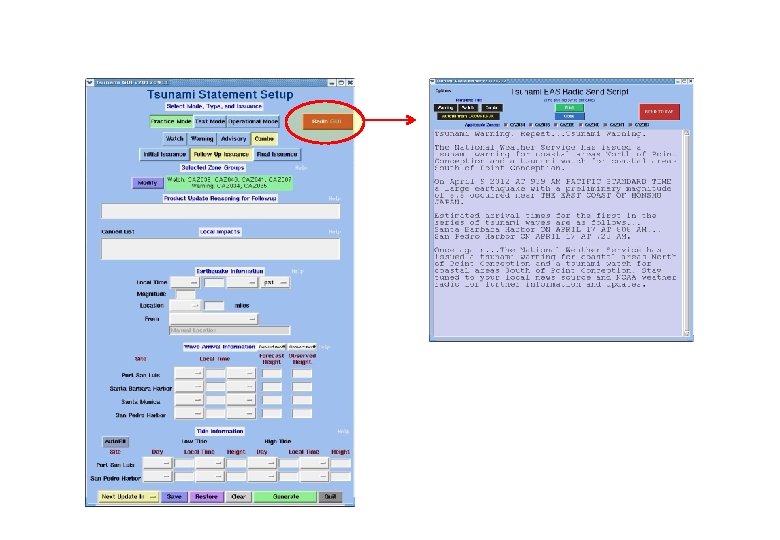Screen dimensions: 780x540
Task: Open the pst time zone dropdown
Action: click(275, 282)
